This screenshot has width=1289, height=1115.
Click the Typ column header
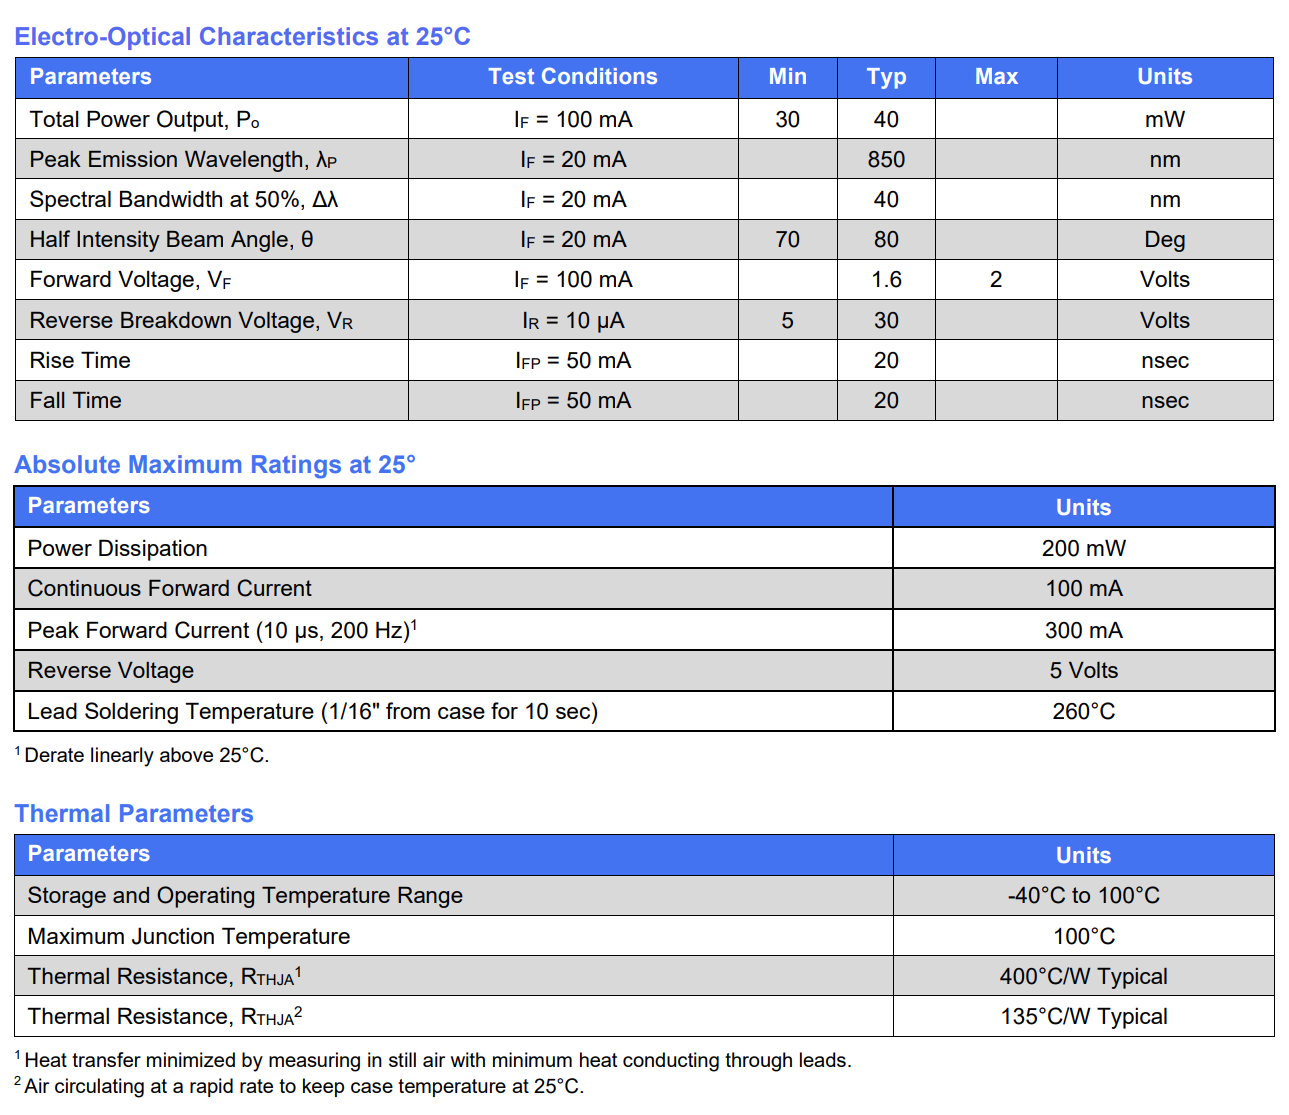pyautogui.click(x=886, y=77)
